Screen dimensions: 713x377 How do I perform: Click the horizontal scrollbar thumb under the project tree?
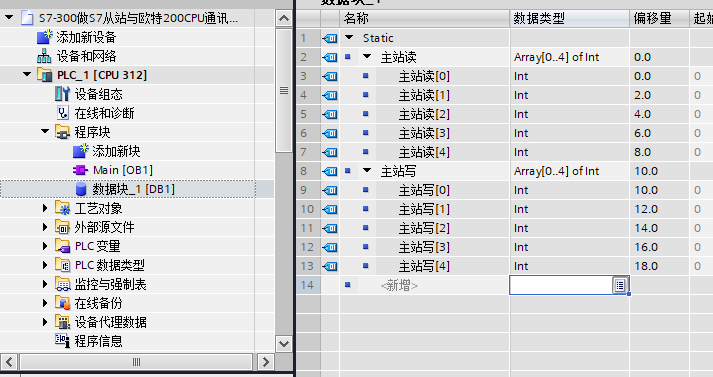[136, 362]
